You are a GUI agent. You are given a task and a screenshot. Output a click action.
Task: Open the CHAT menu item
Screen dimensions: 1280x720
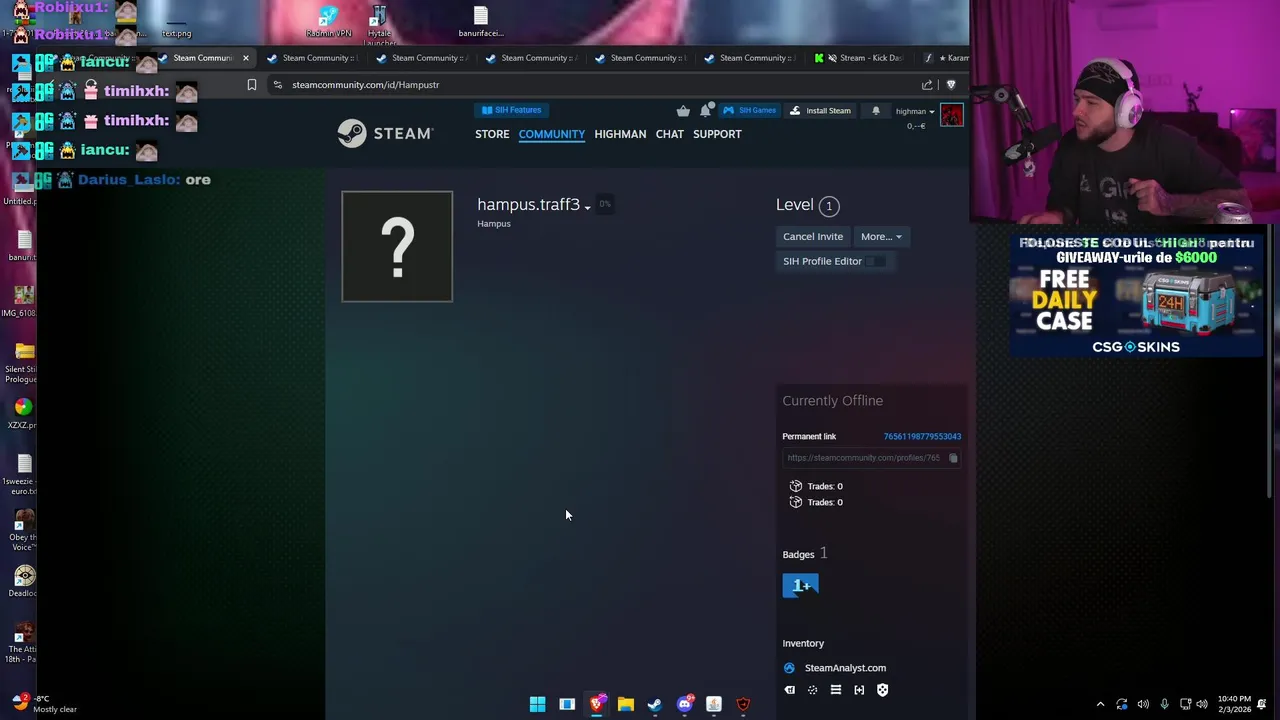(670, 134)
